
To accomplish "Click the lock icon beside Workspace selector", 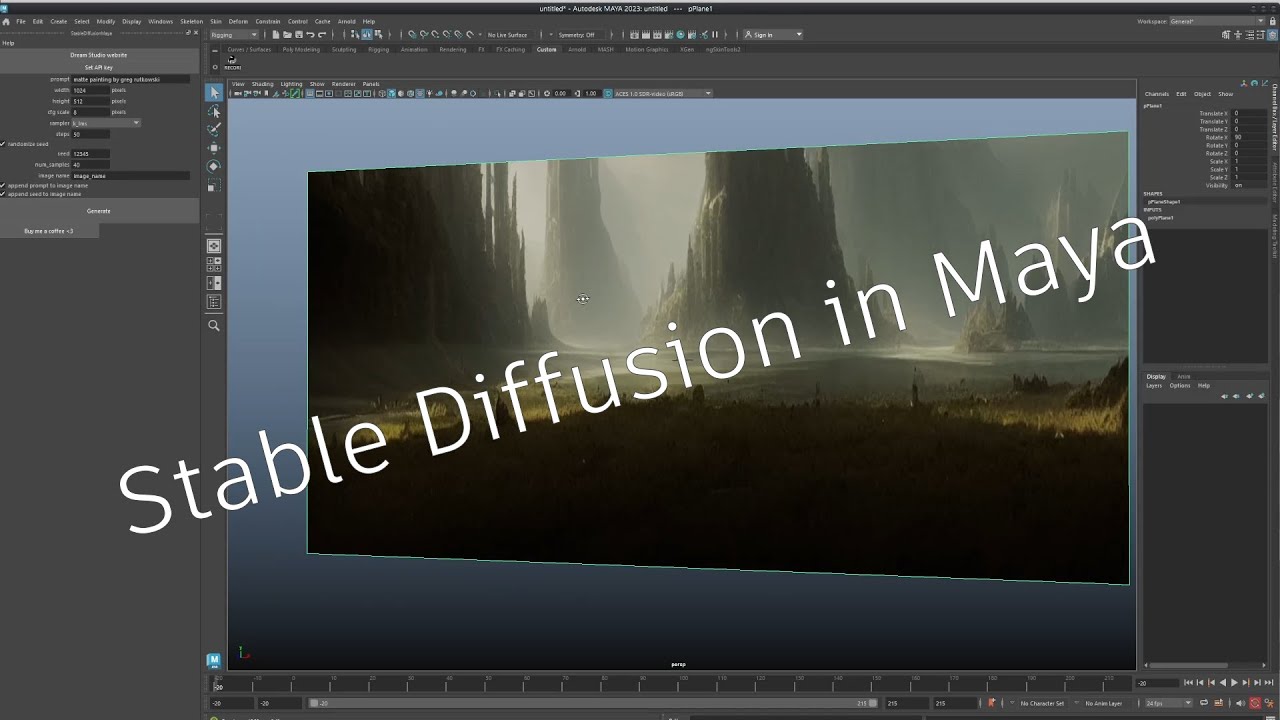I will pos(1273,21).
